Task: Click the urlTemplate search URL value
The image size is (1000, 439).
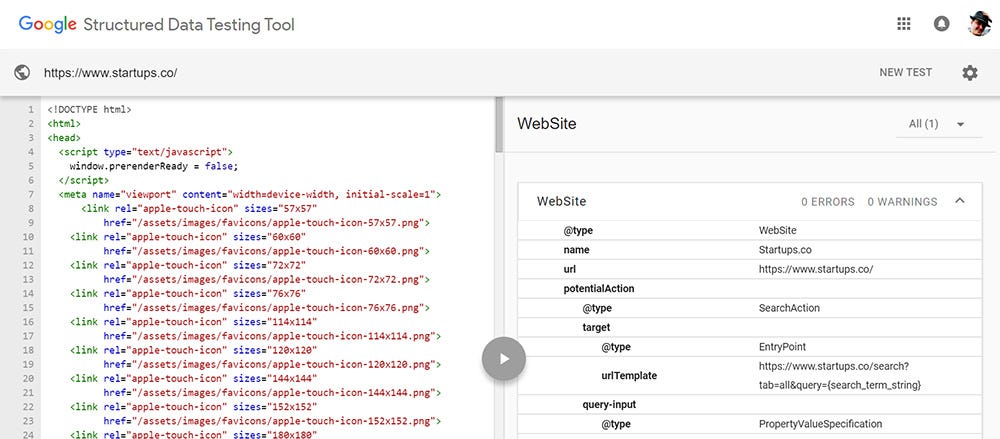Action: tap(840, 376)
